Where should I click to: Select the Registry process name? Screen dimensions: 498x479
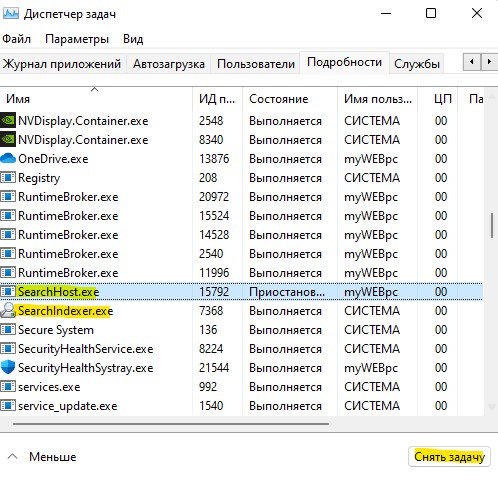(39, 178)
